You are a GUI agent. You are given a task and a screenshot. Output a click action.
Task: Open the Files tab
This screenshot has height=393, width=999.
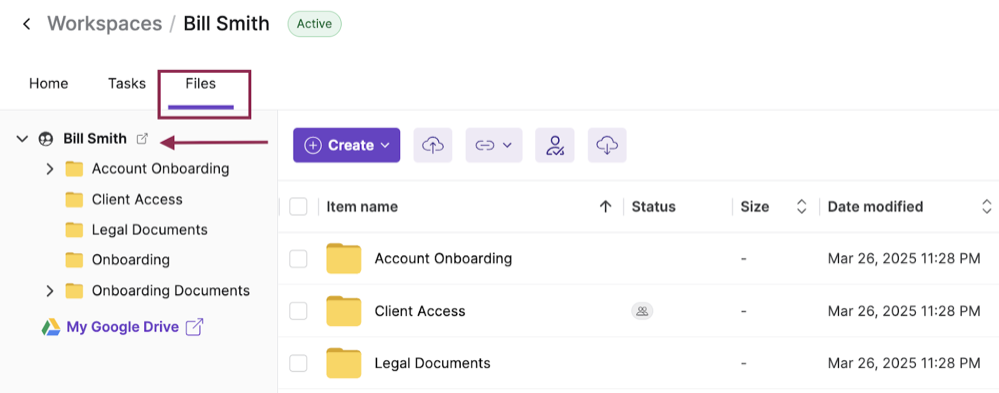(201, 83)
